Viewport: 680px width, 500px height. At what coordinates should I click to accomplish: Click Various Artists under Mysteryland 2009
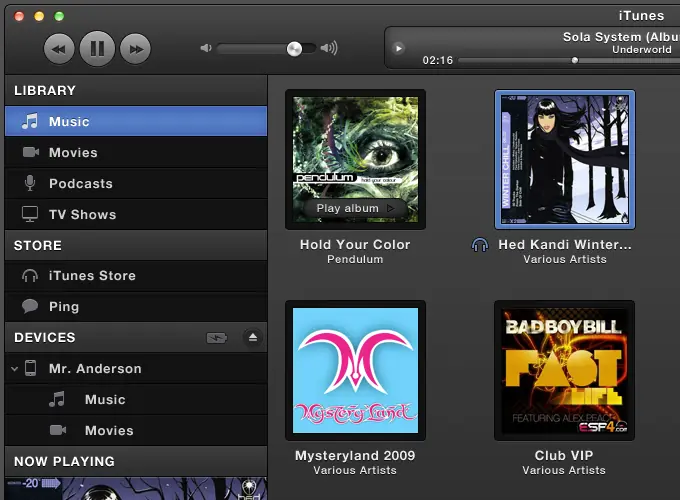355,470
